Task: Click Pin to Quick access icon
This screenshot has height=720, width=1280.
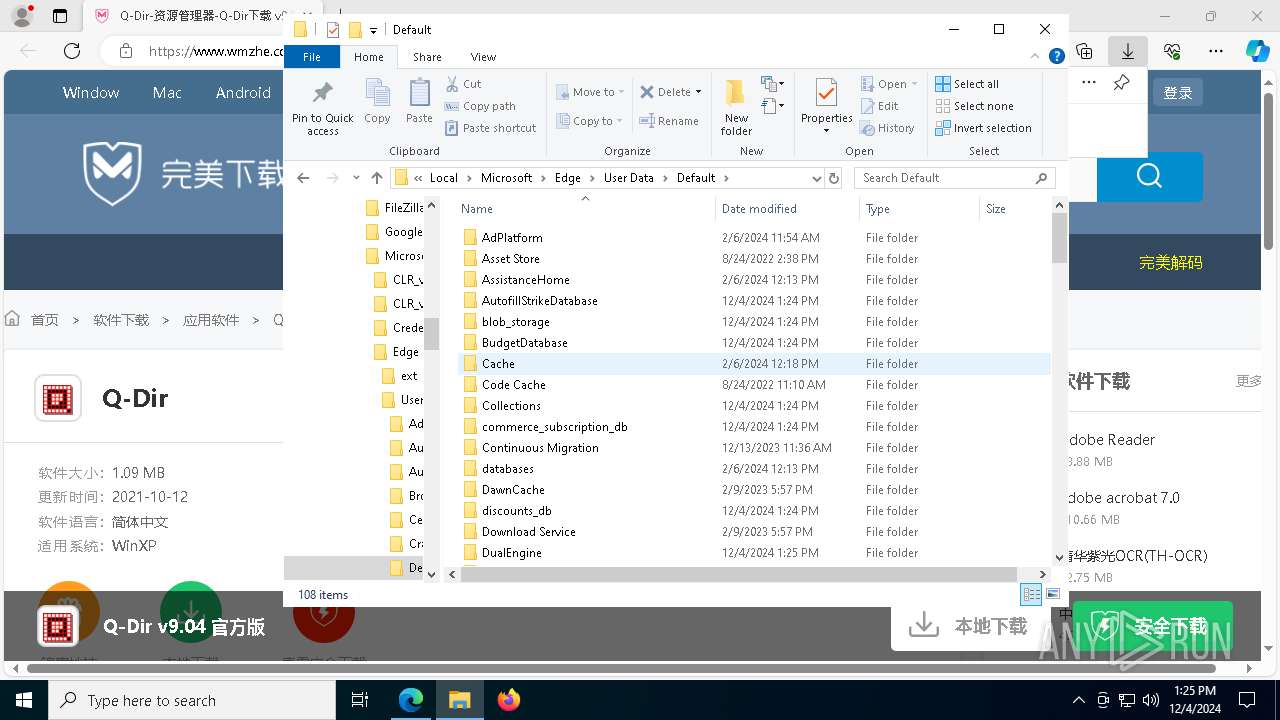Action: coord(322,93)
